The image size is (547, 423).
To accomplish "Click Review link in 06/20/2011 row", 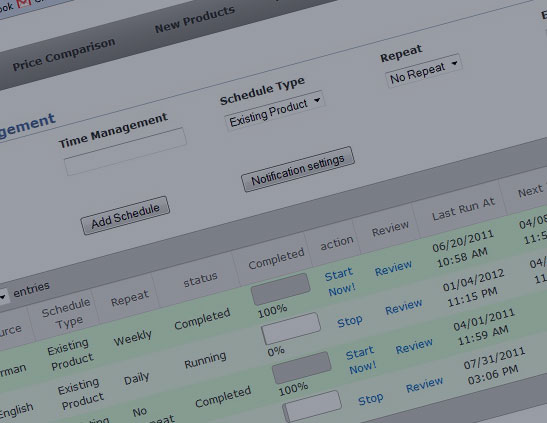I will point(393,268).
